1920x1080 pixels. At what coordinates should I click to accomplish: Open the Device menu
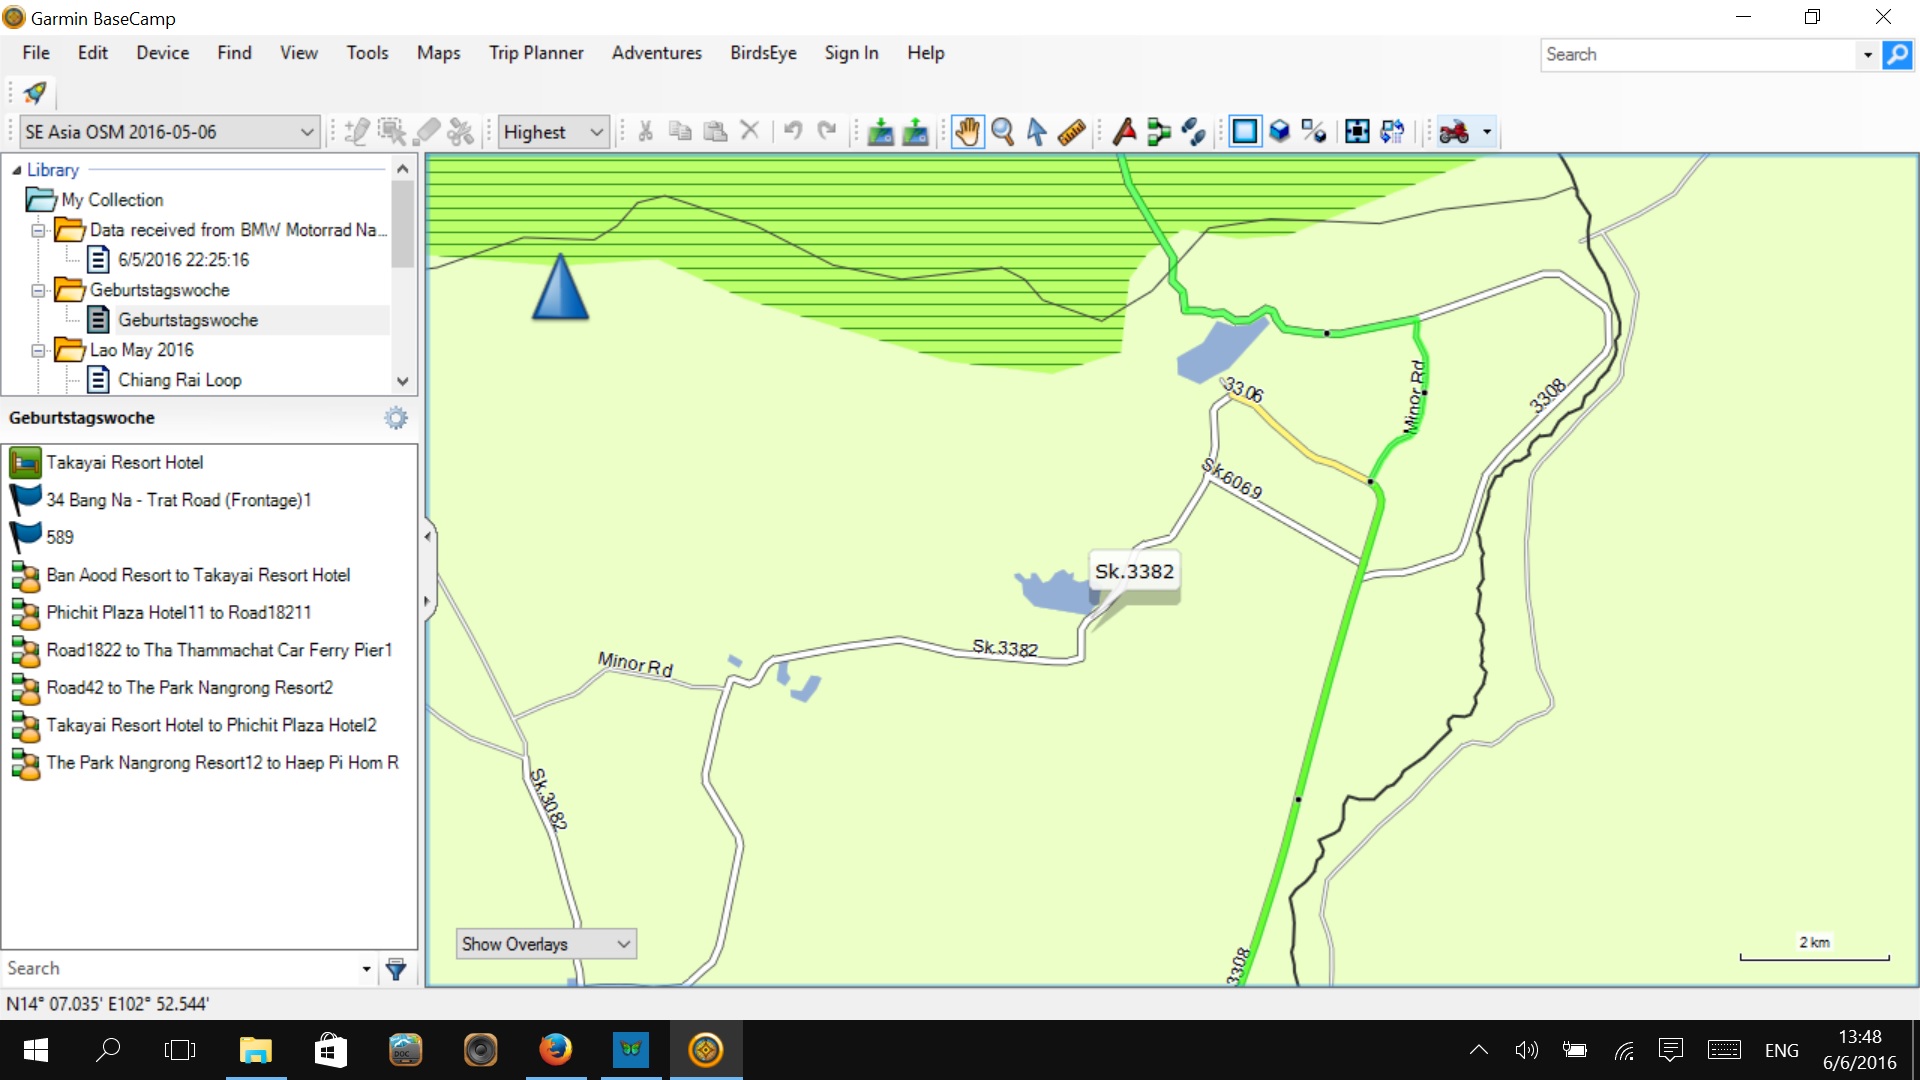tap(163, 53)
